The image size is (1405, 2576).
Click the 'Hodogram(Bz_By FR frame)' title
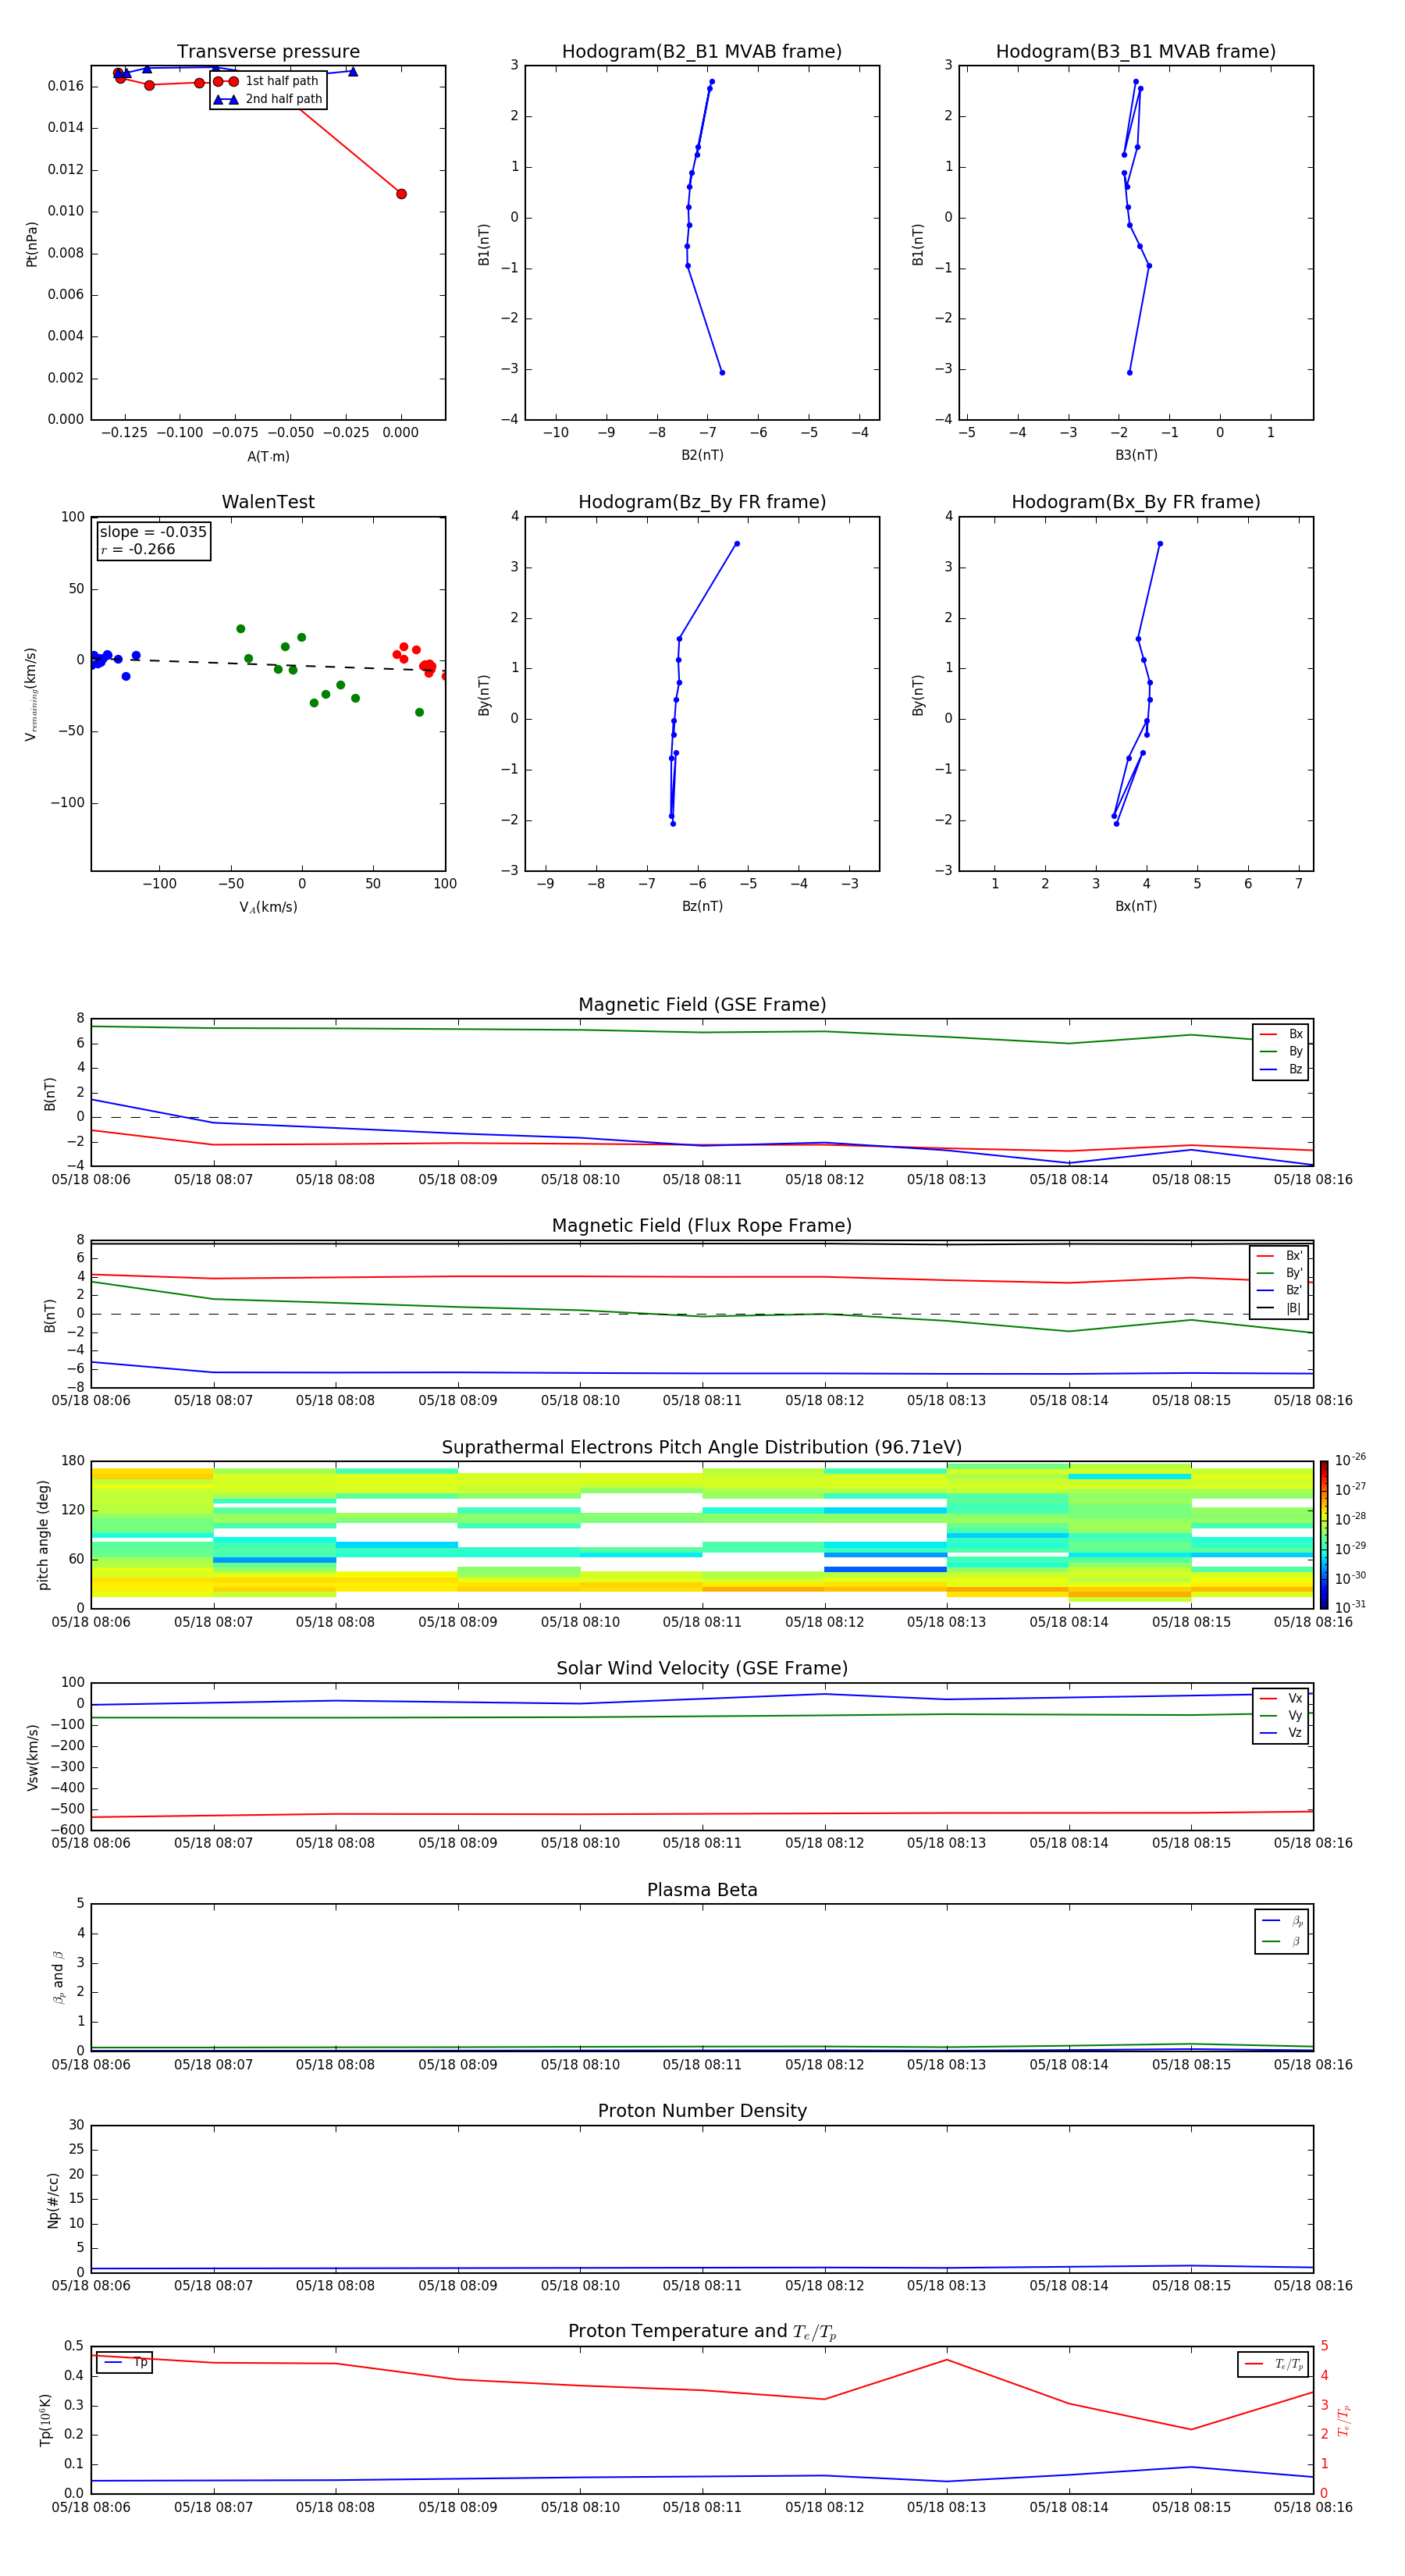tap(702, 502)
